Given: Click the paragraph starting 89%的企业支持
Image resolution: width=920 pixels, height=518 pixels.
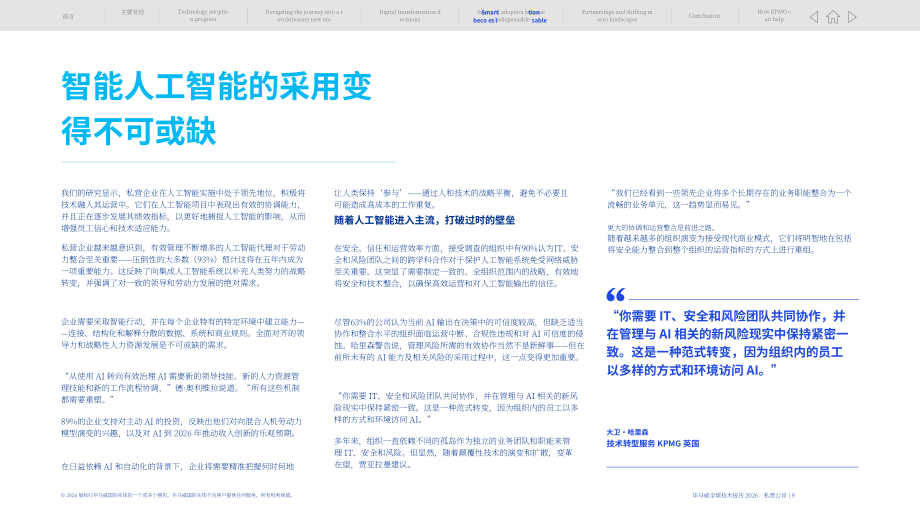Looking at the screenshot, I should click(181, 427).
